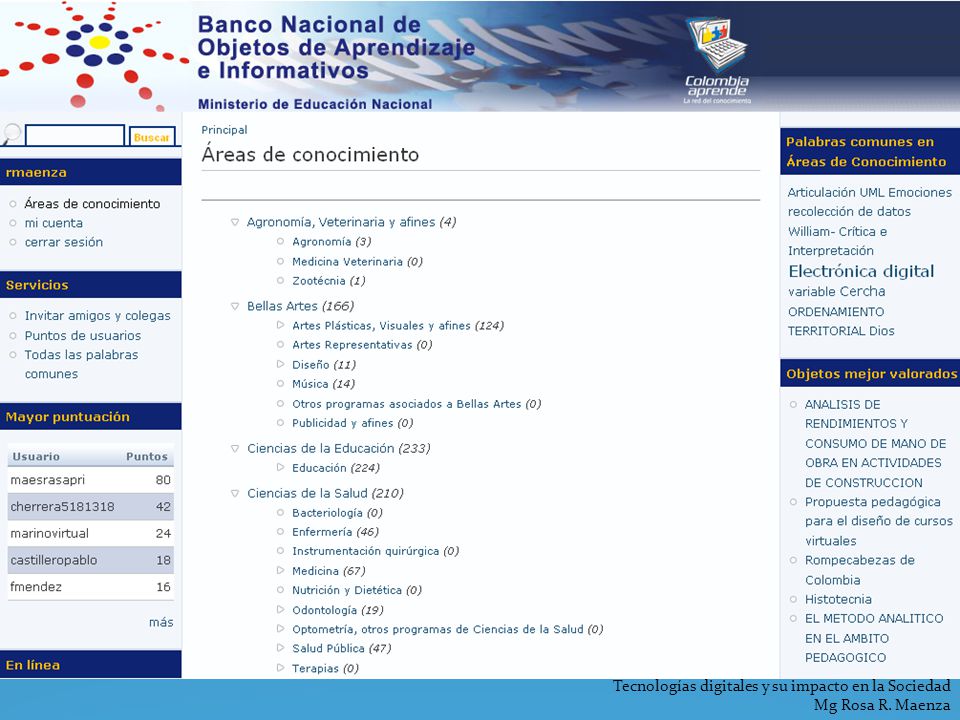Click the magnifying glass search icon
This screenshot has width=960, height=720.
[x=12, y=134]
